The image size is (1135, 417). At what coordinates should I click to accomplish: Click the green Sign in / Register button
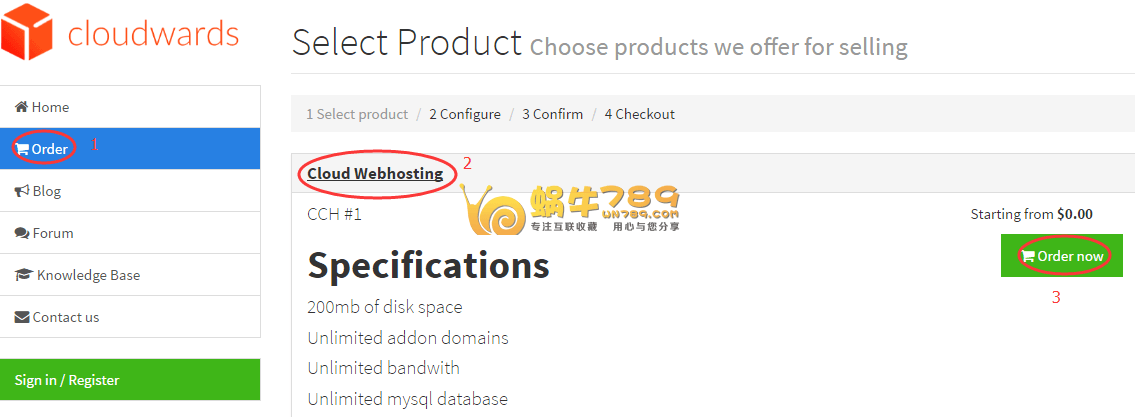(x=130, y=379)
